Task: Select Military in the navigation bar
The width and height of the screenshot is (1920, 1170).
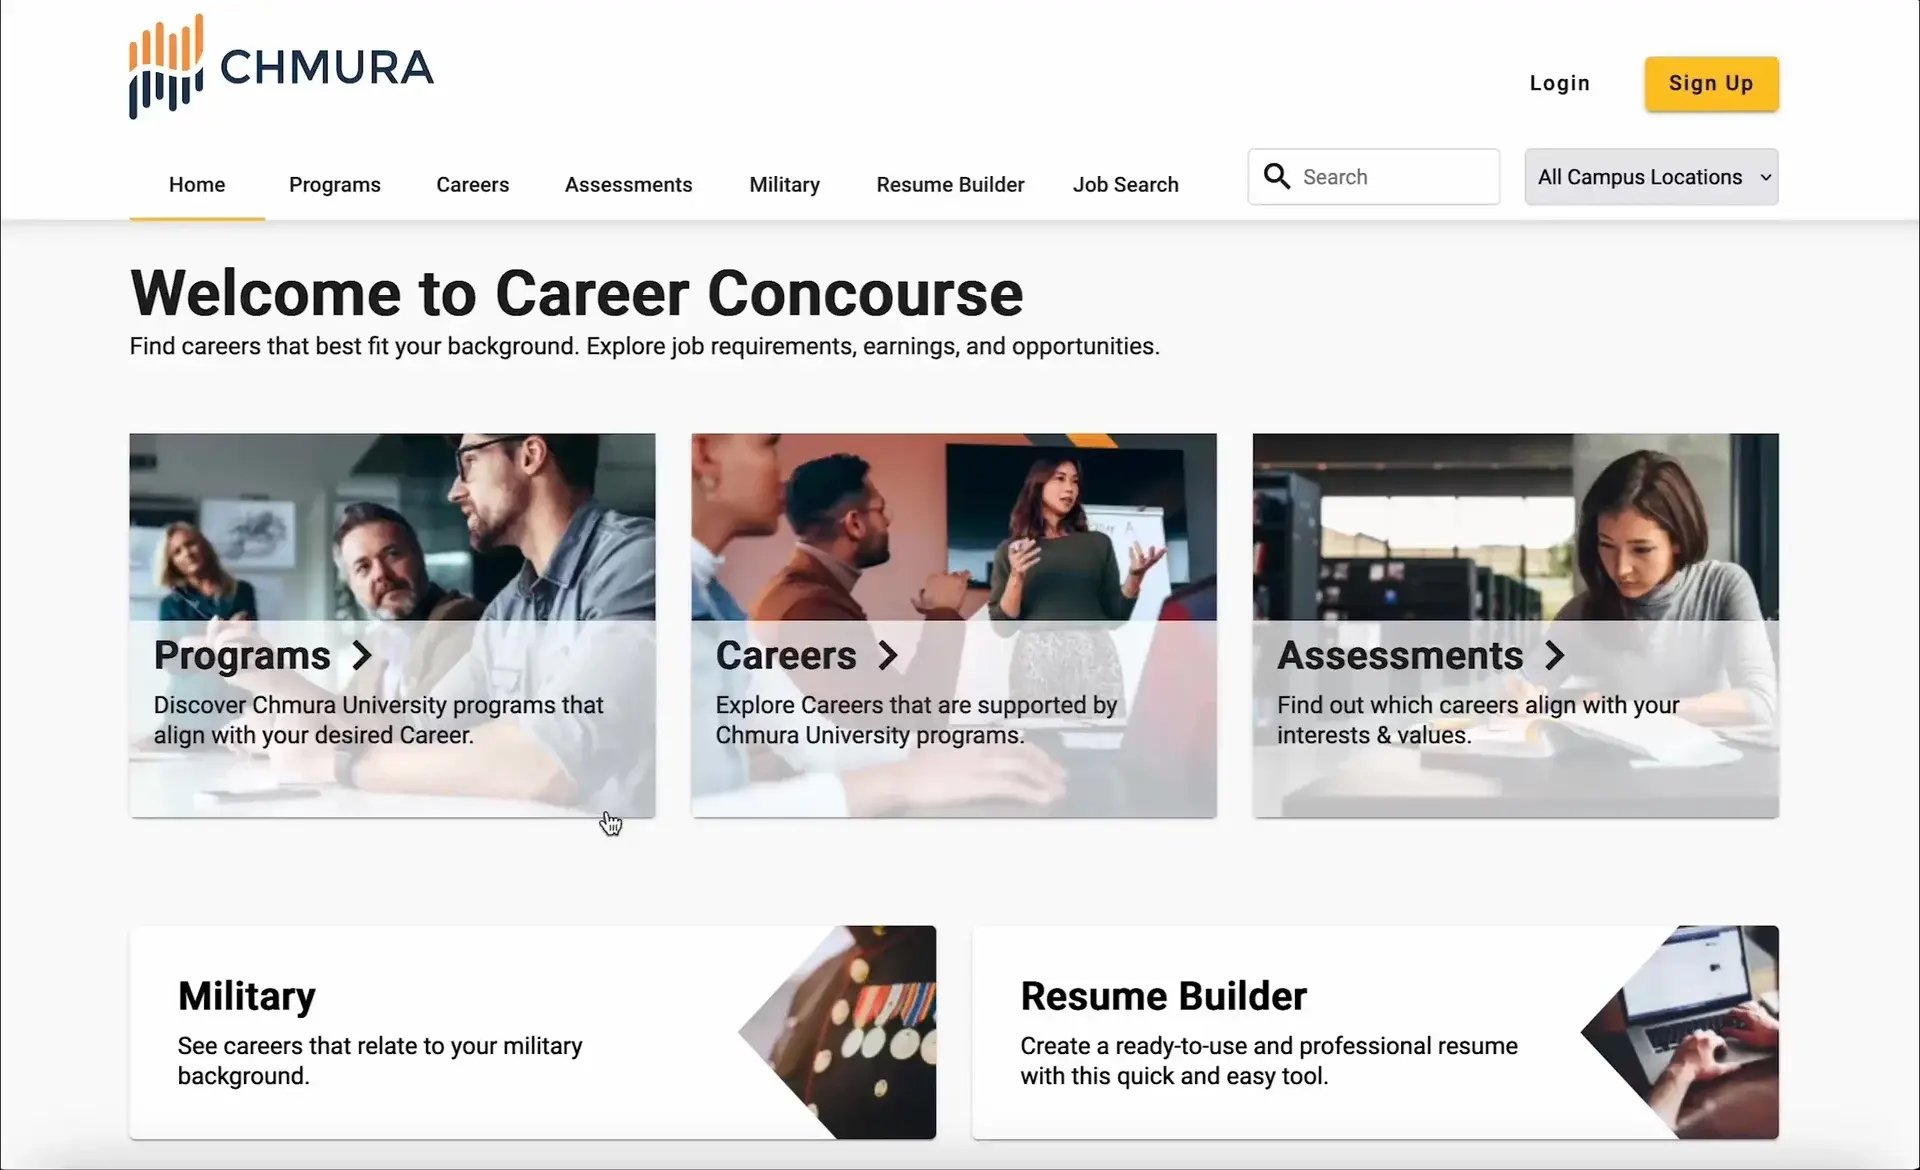Action: (785, 185)
